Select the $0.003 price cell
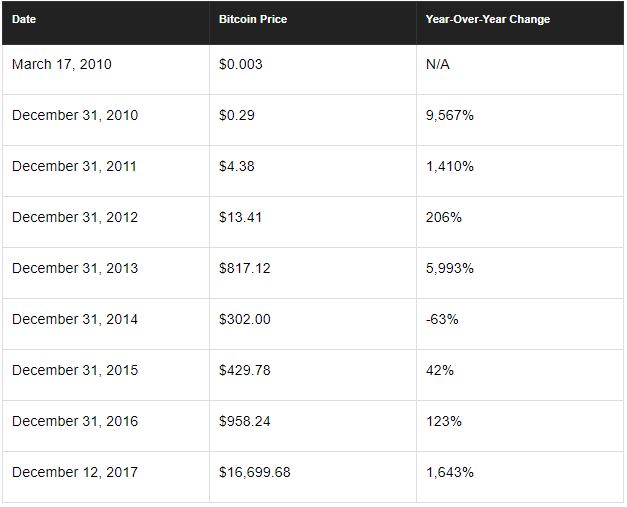627x507 pixels. [x=240, y=64]
